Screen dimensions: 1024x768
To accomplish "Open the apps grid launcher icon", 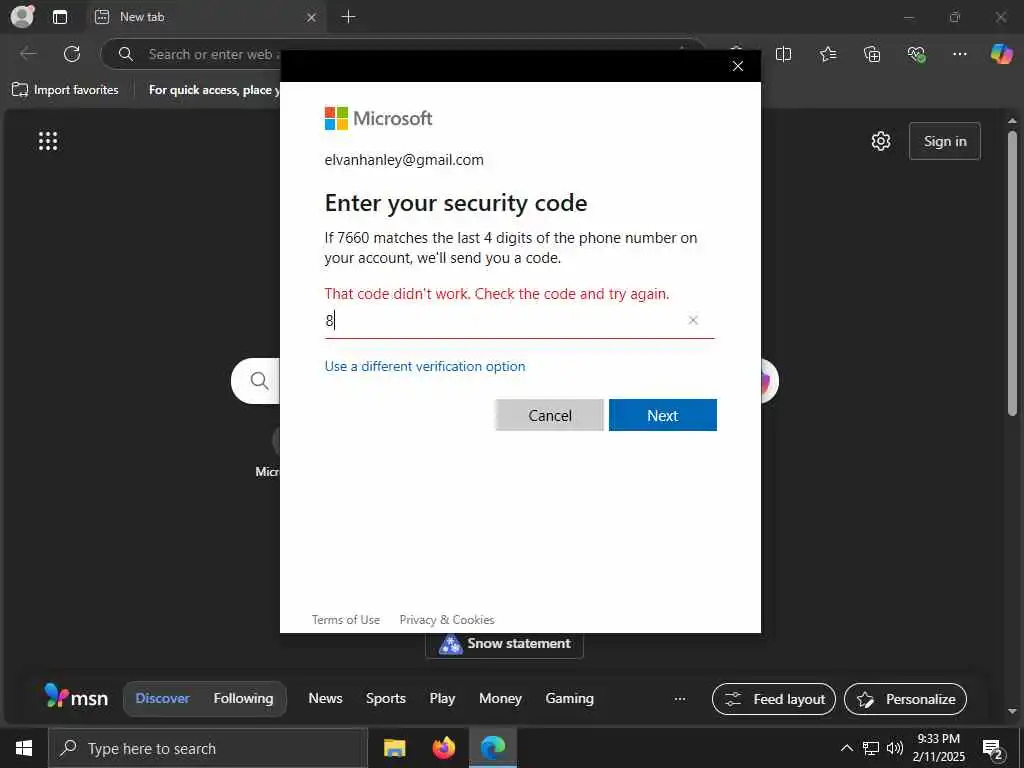I will click(x=48, y=141).
